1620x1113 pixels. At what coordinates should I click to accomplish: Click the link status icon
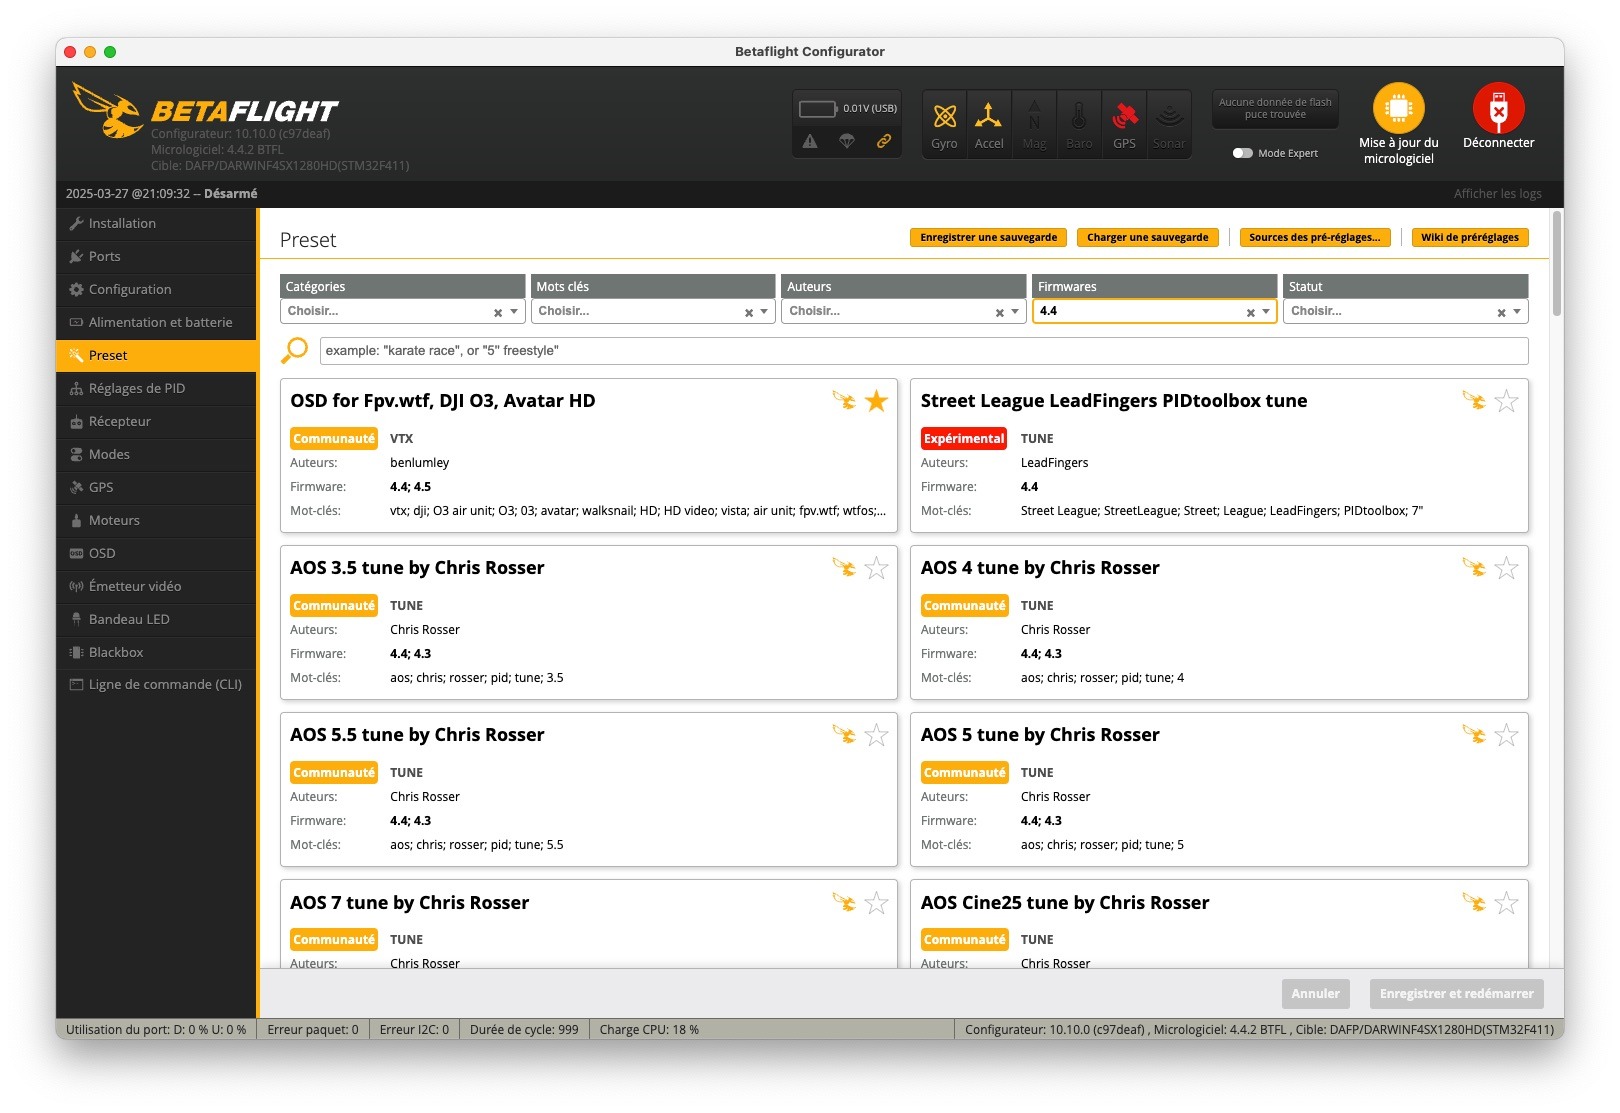pyautogui.click(x=884, y=142)
